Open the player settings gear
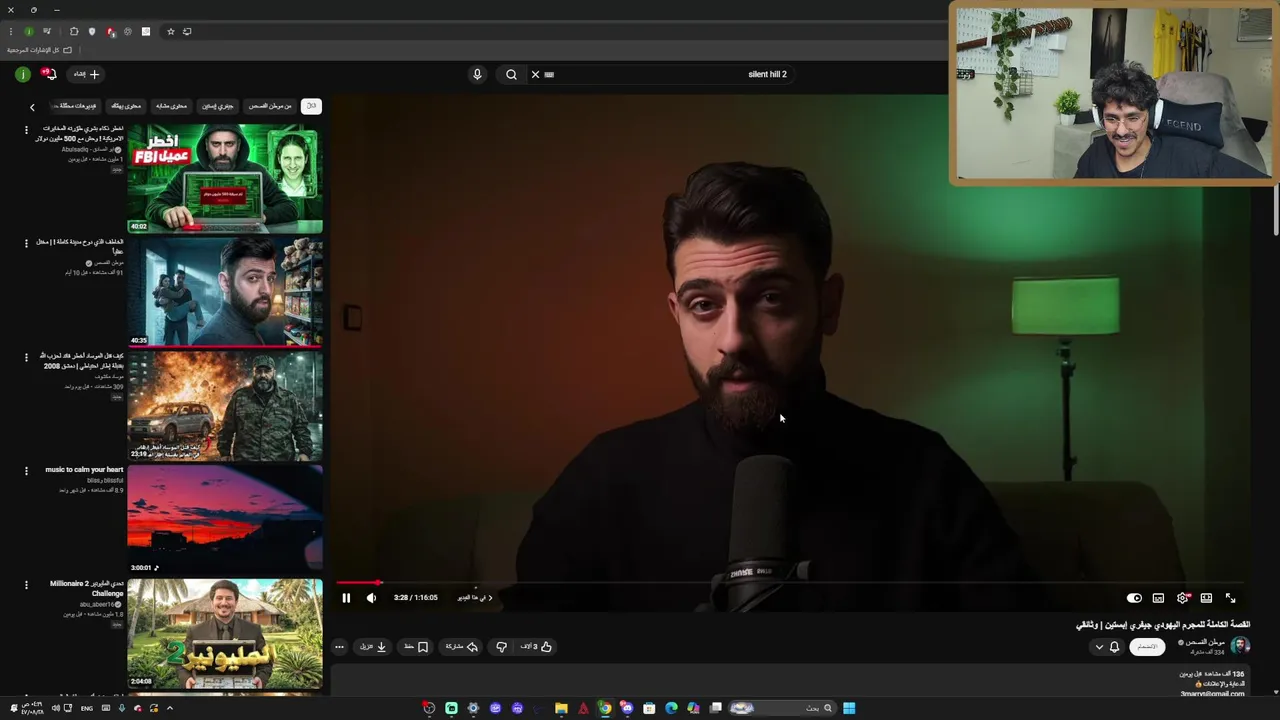The height and width of the screenshot is (720, 1280). 1182,598
